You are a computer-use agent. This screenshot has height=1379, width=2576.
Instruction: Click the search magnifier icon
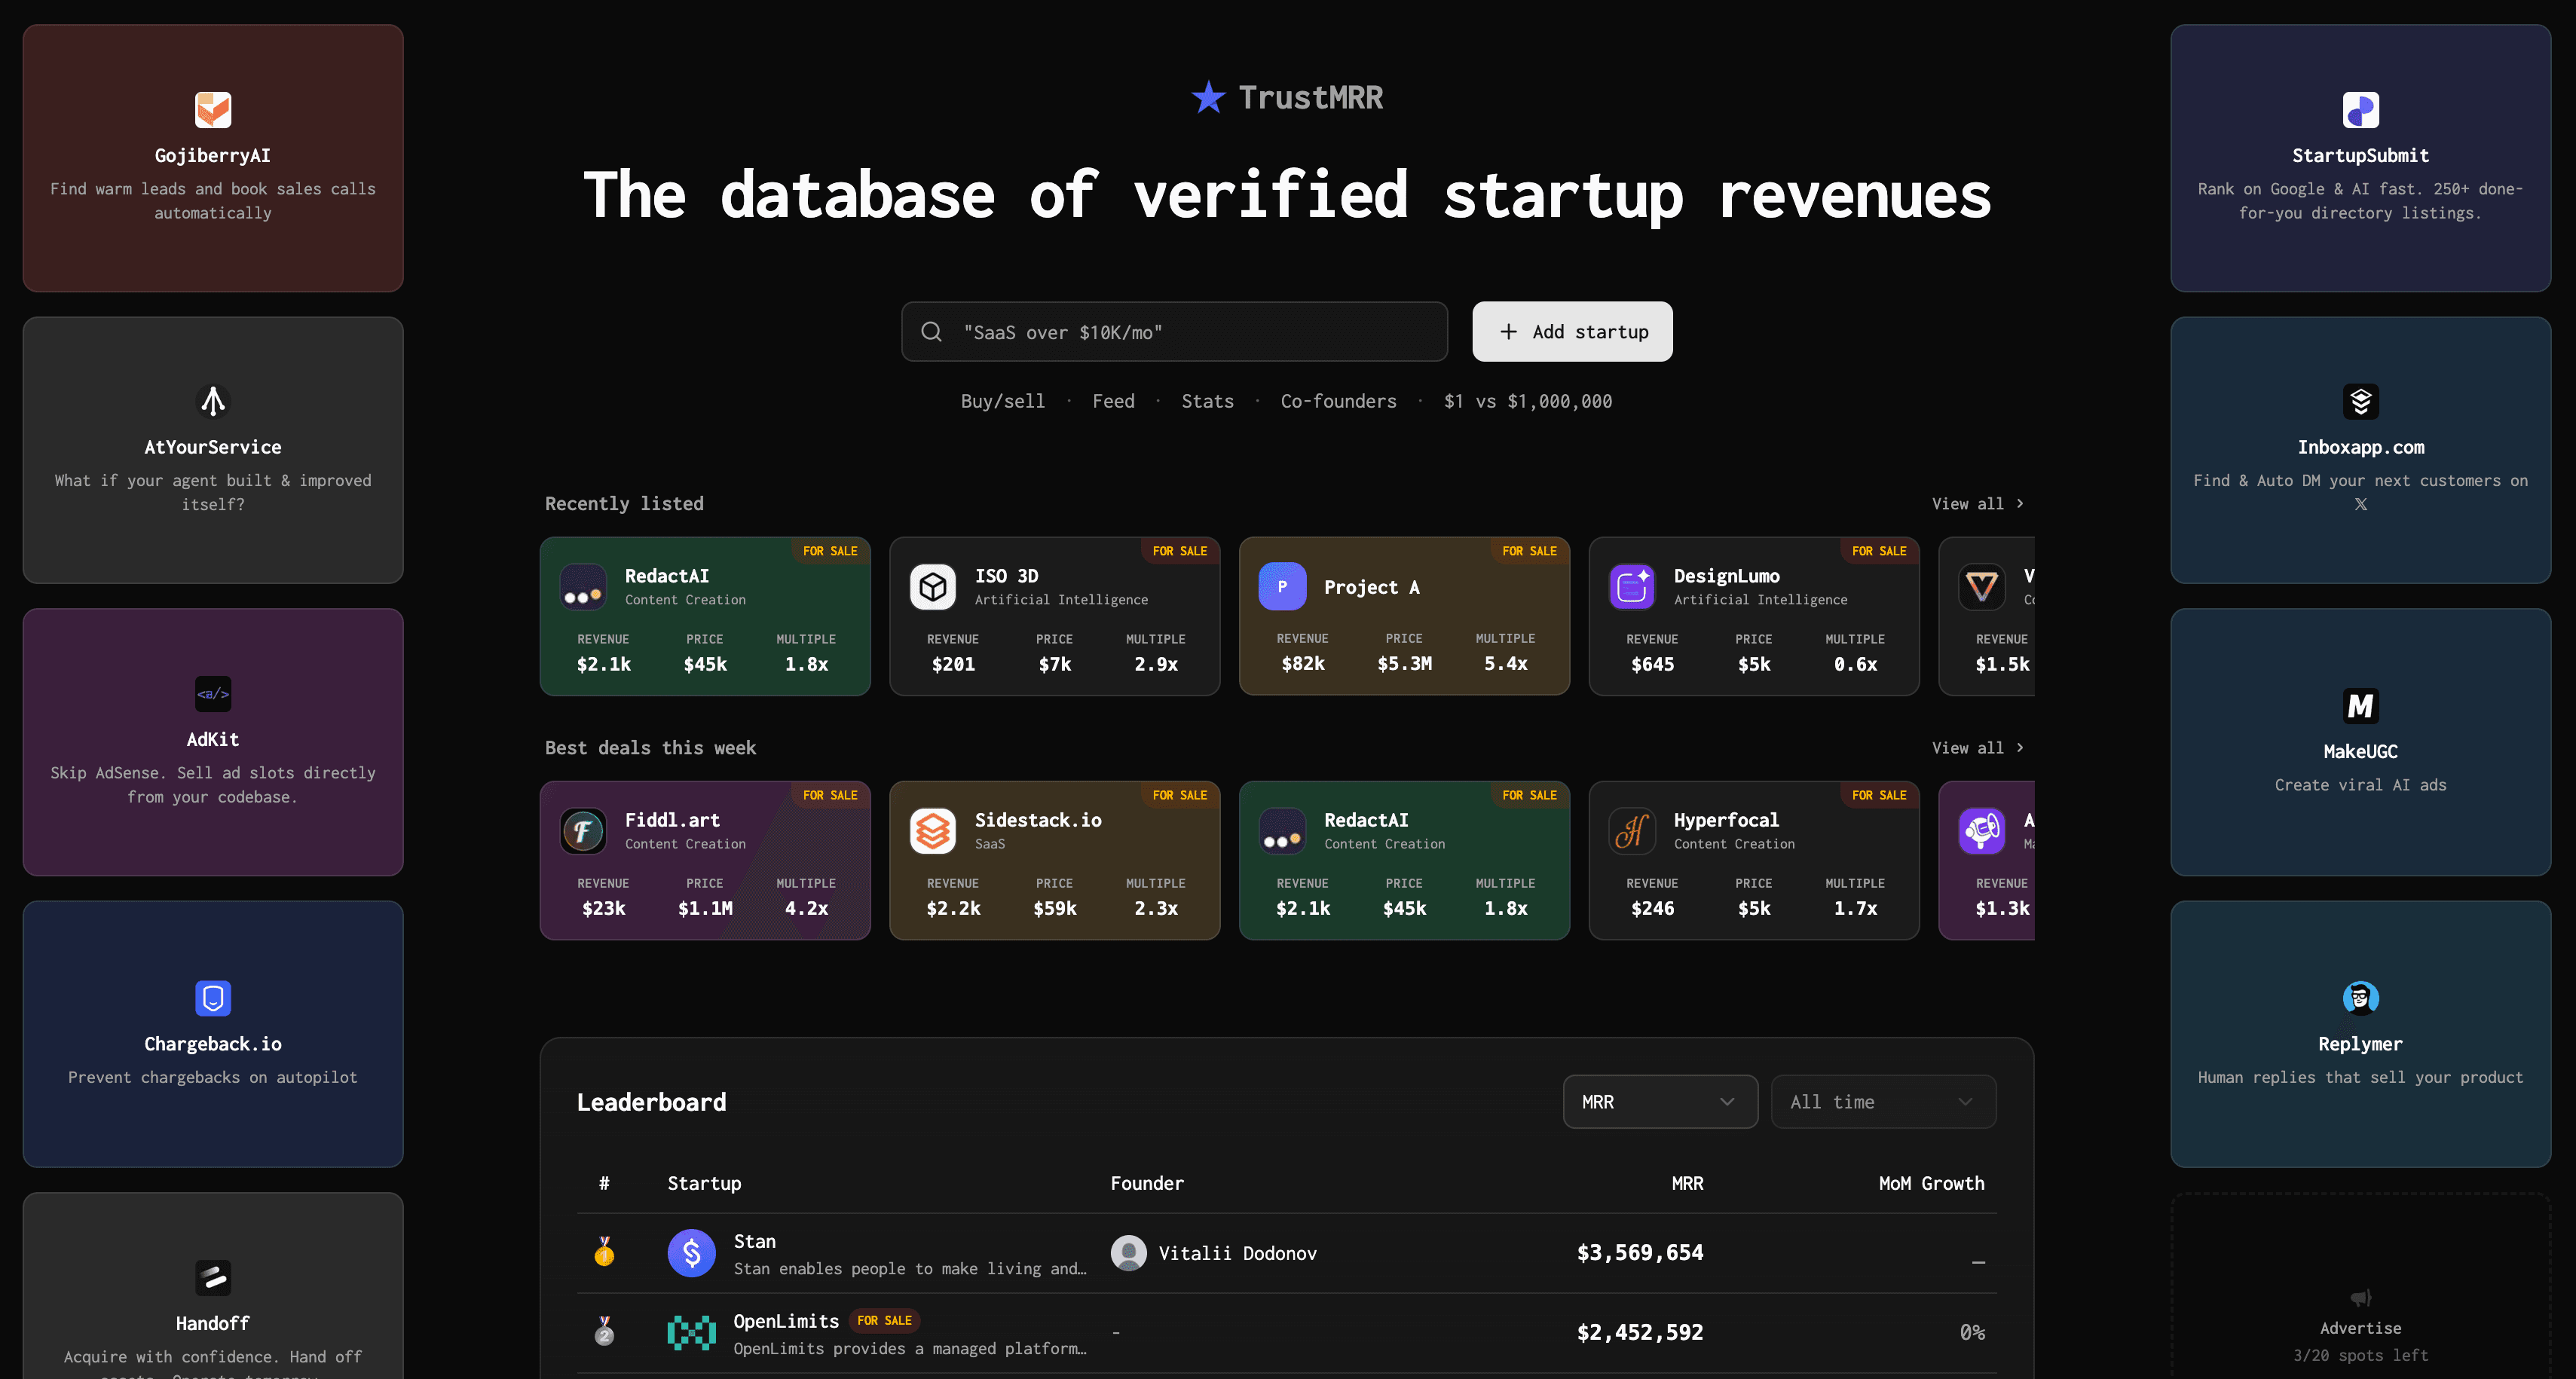point(931,332)
